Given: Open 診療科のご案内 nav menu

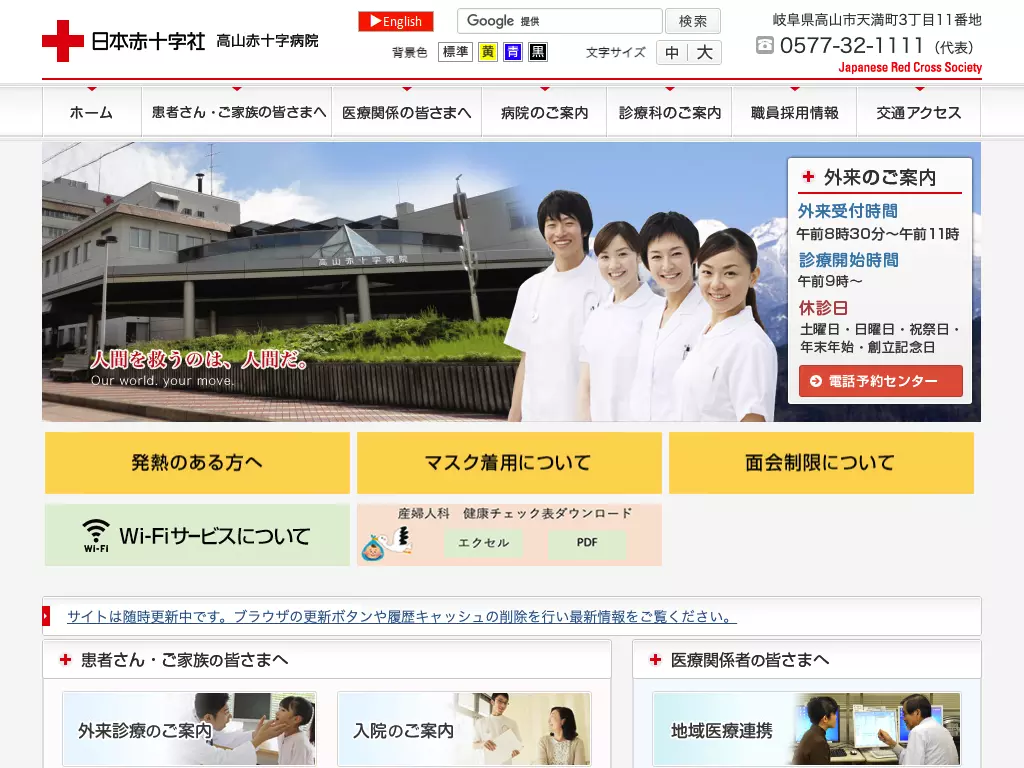Looking at the screenshot, I should [669, 112].
